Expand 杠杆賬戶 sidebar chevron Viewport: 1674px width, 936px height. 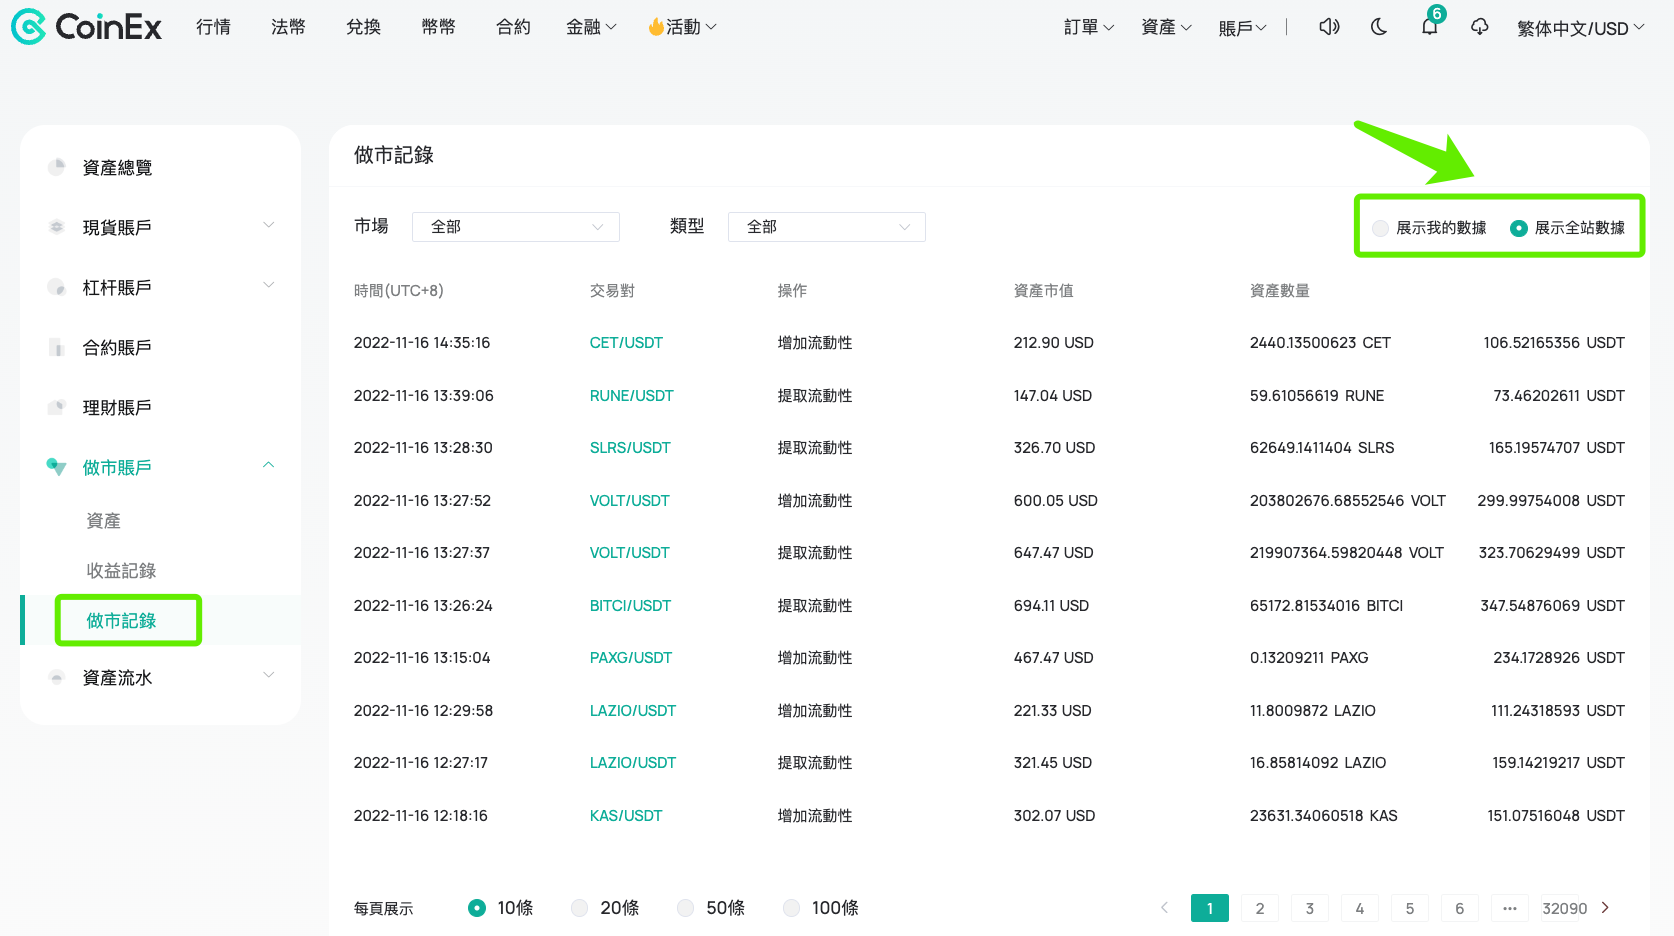268,285
